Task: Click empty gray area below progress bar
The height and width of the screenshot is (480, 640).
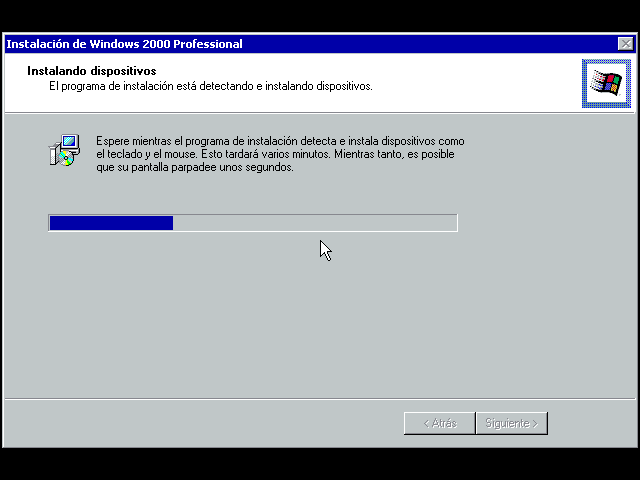Action: pyautogui.click(x=300, y=320)
